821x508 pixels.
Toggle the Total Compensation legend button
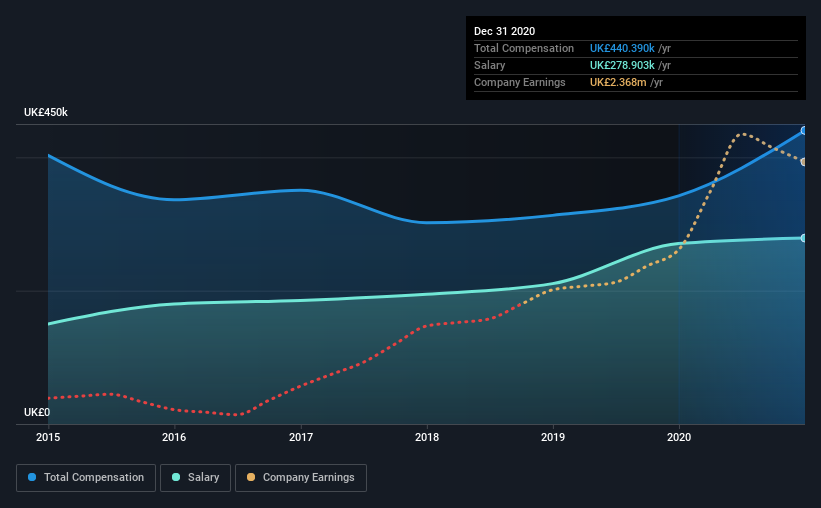(x=86, y=478)
